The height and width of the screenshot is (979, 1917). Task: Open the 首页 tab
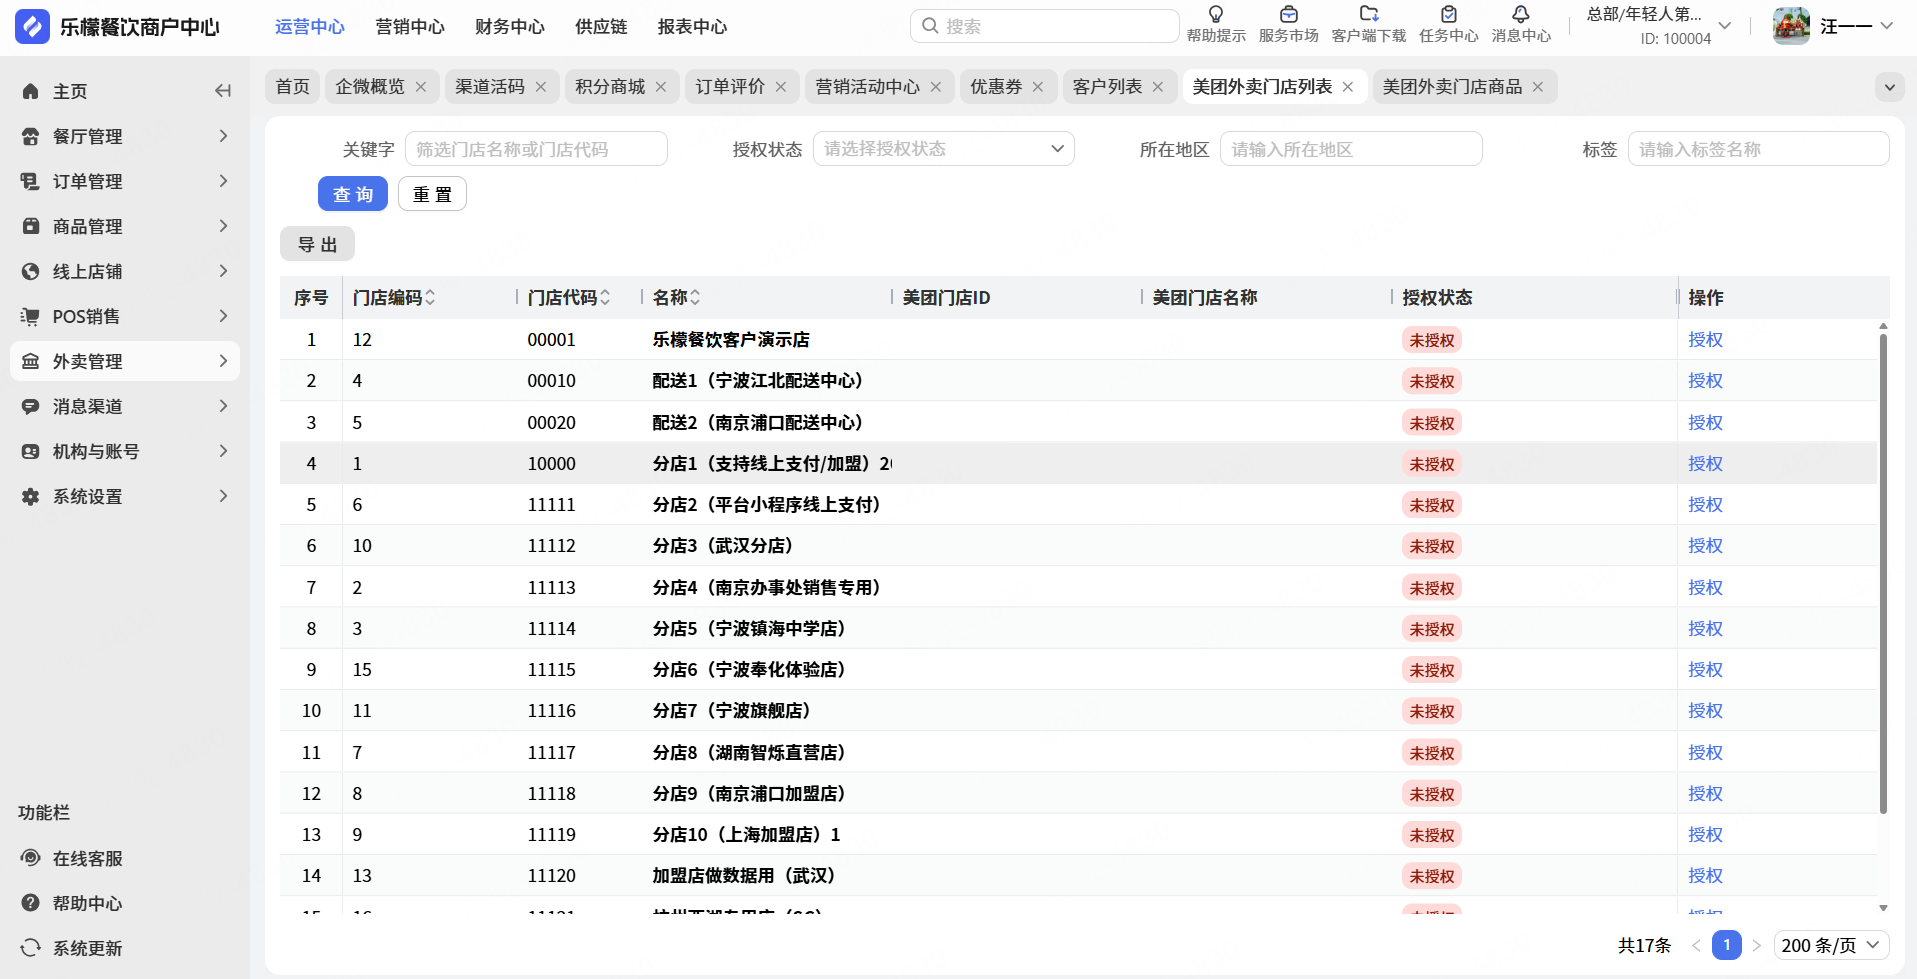293,87
